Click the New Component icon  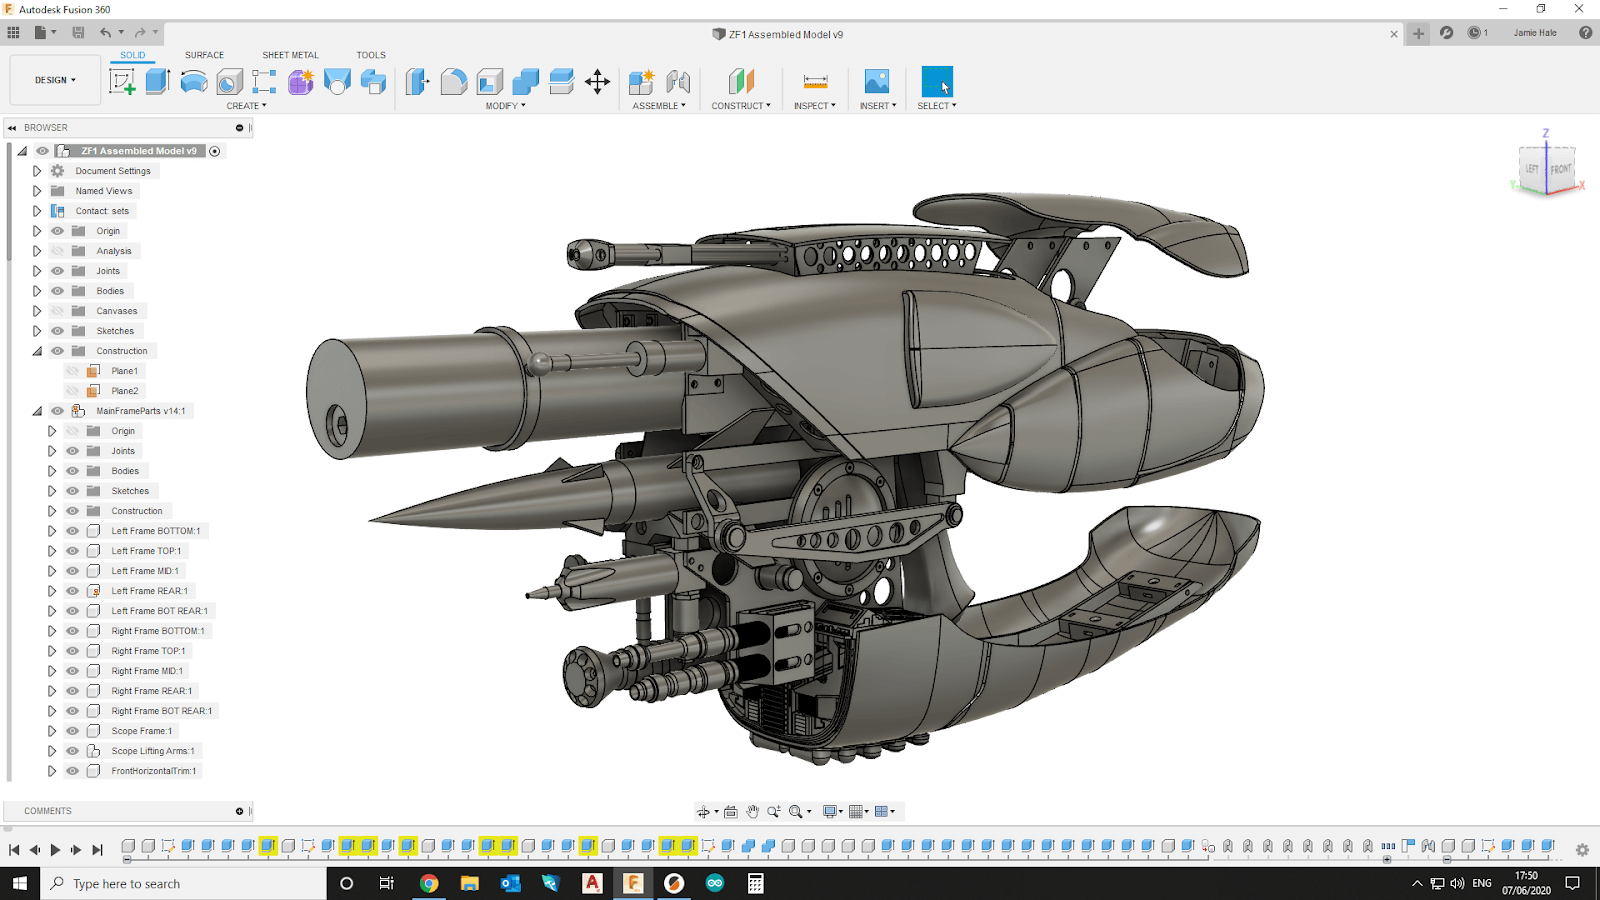642,81
